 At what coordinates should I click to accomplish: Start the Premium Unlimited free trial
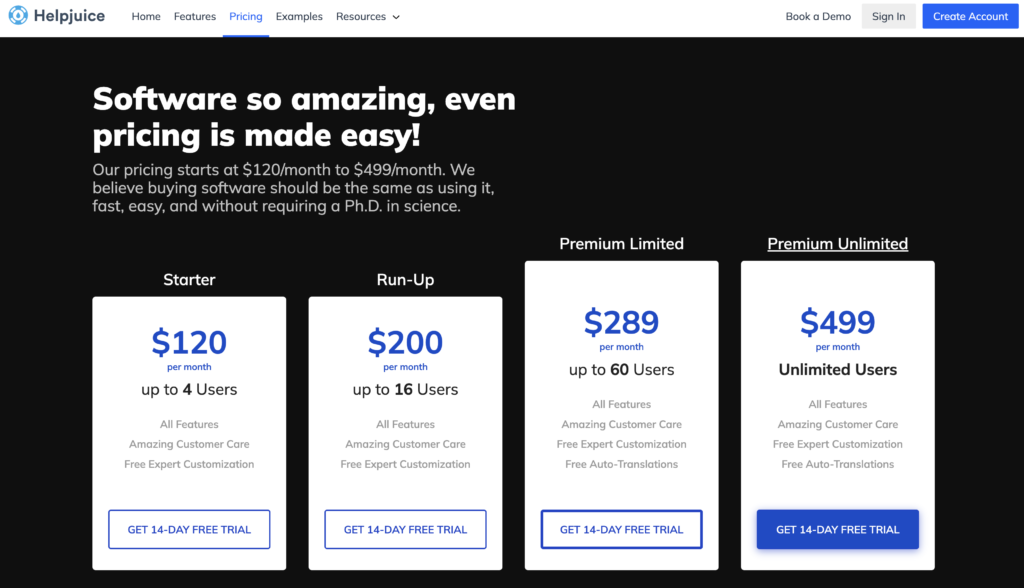(x=838, y=529)
